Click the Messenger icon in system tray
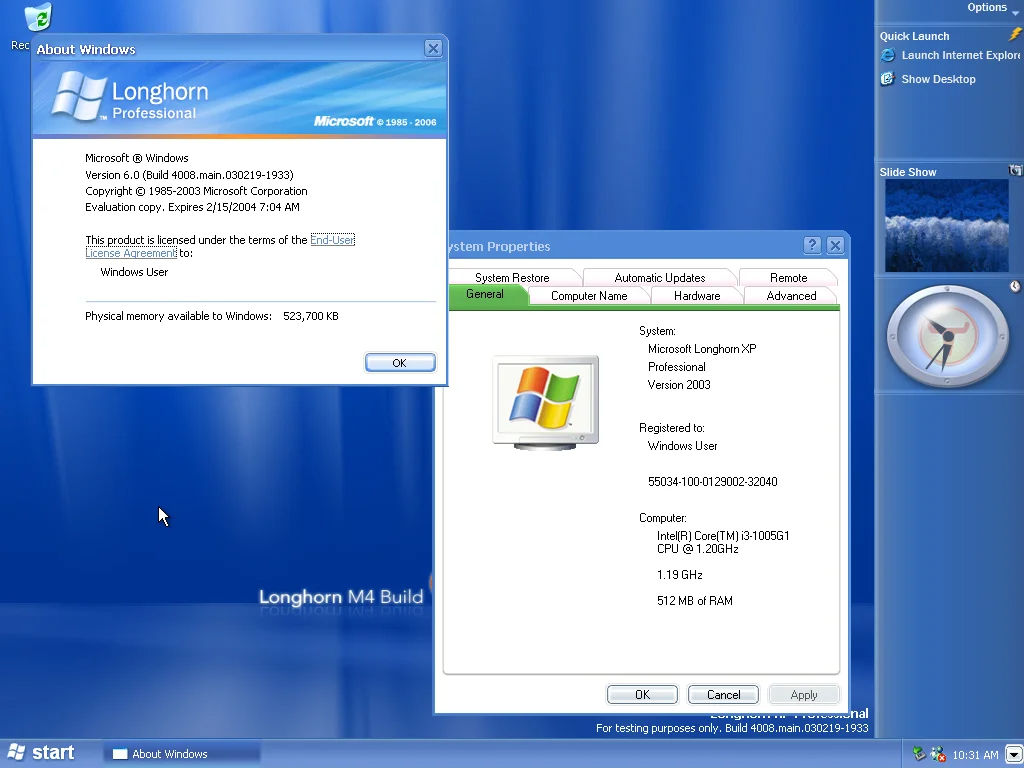1024x768 pixels. 938,753
